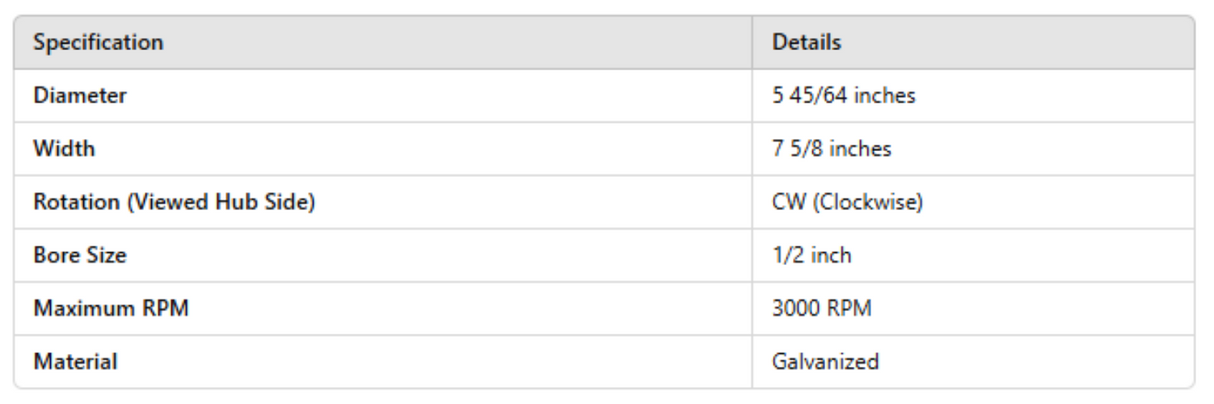
Task: Click 'inches' unit in the Diameter row
Action: pyautogui.click(x=887, y=96)
